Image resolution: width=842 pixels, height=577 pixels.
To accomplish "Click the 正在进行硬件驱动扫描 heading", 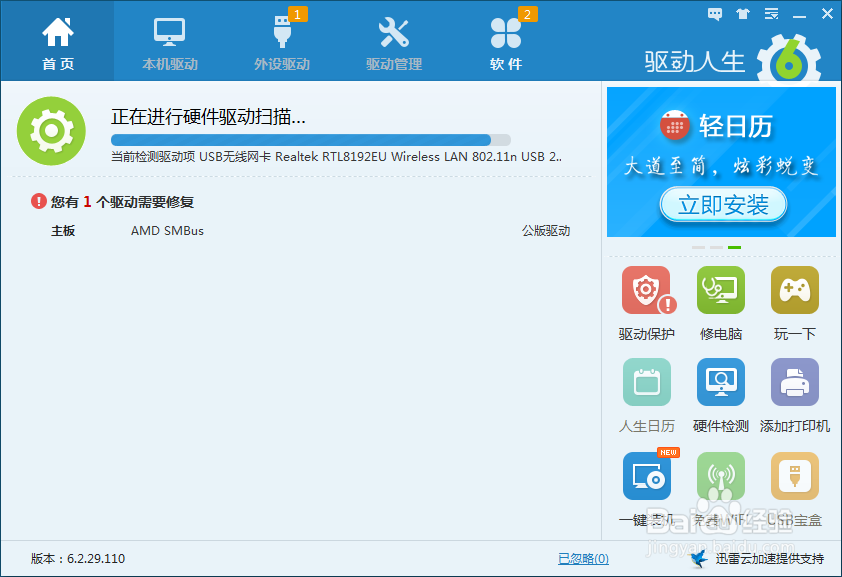I will point(208,116).
